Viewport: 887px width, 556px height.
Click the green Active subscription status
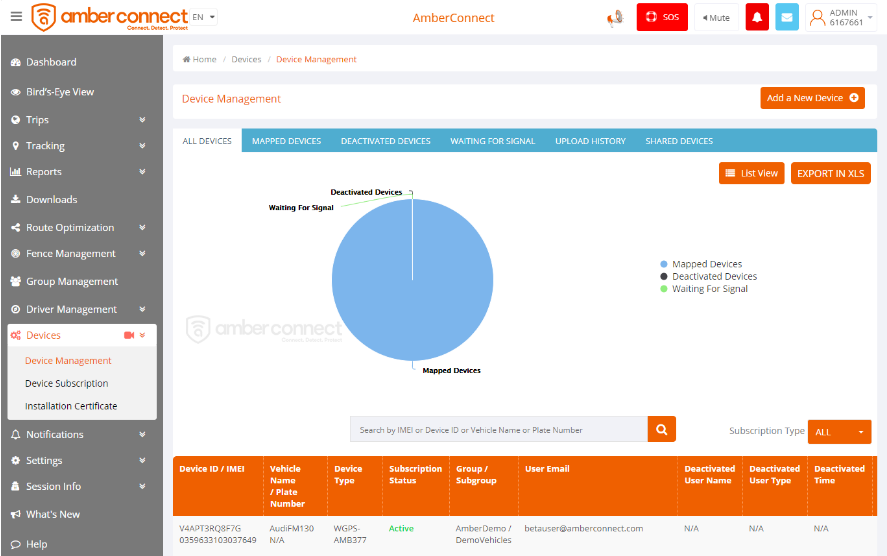(401, 528)
